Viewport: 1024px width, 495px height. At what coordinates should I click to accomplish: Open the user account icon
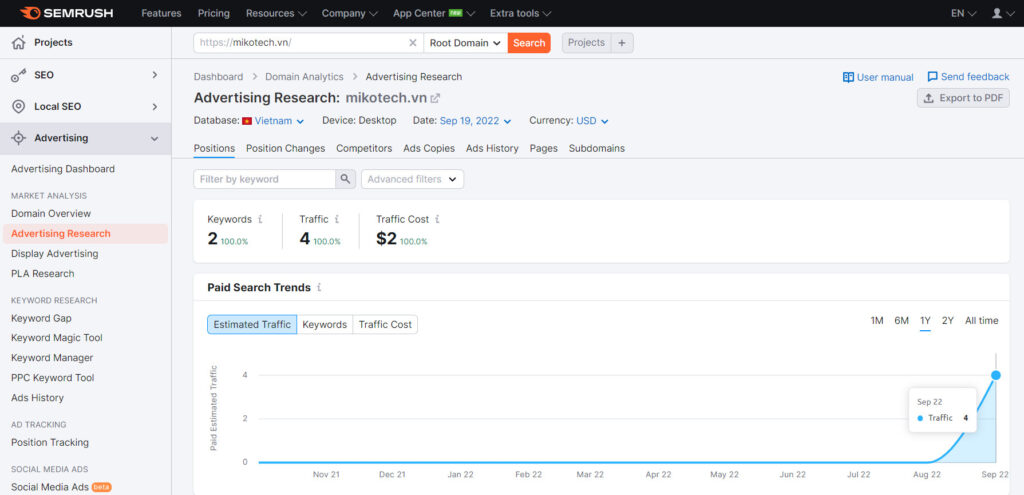click(x=997, y=13)
